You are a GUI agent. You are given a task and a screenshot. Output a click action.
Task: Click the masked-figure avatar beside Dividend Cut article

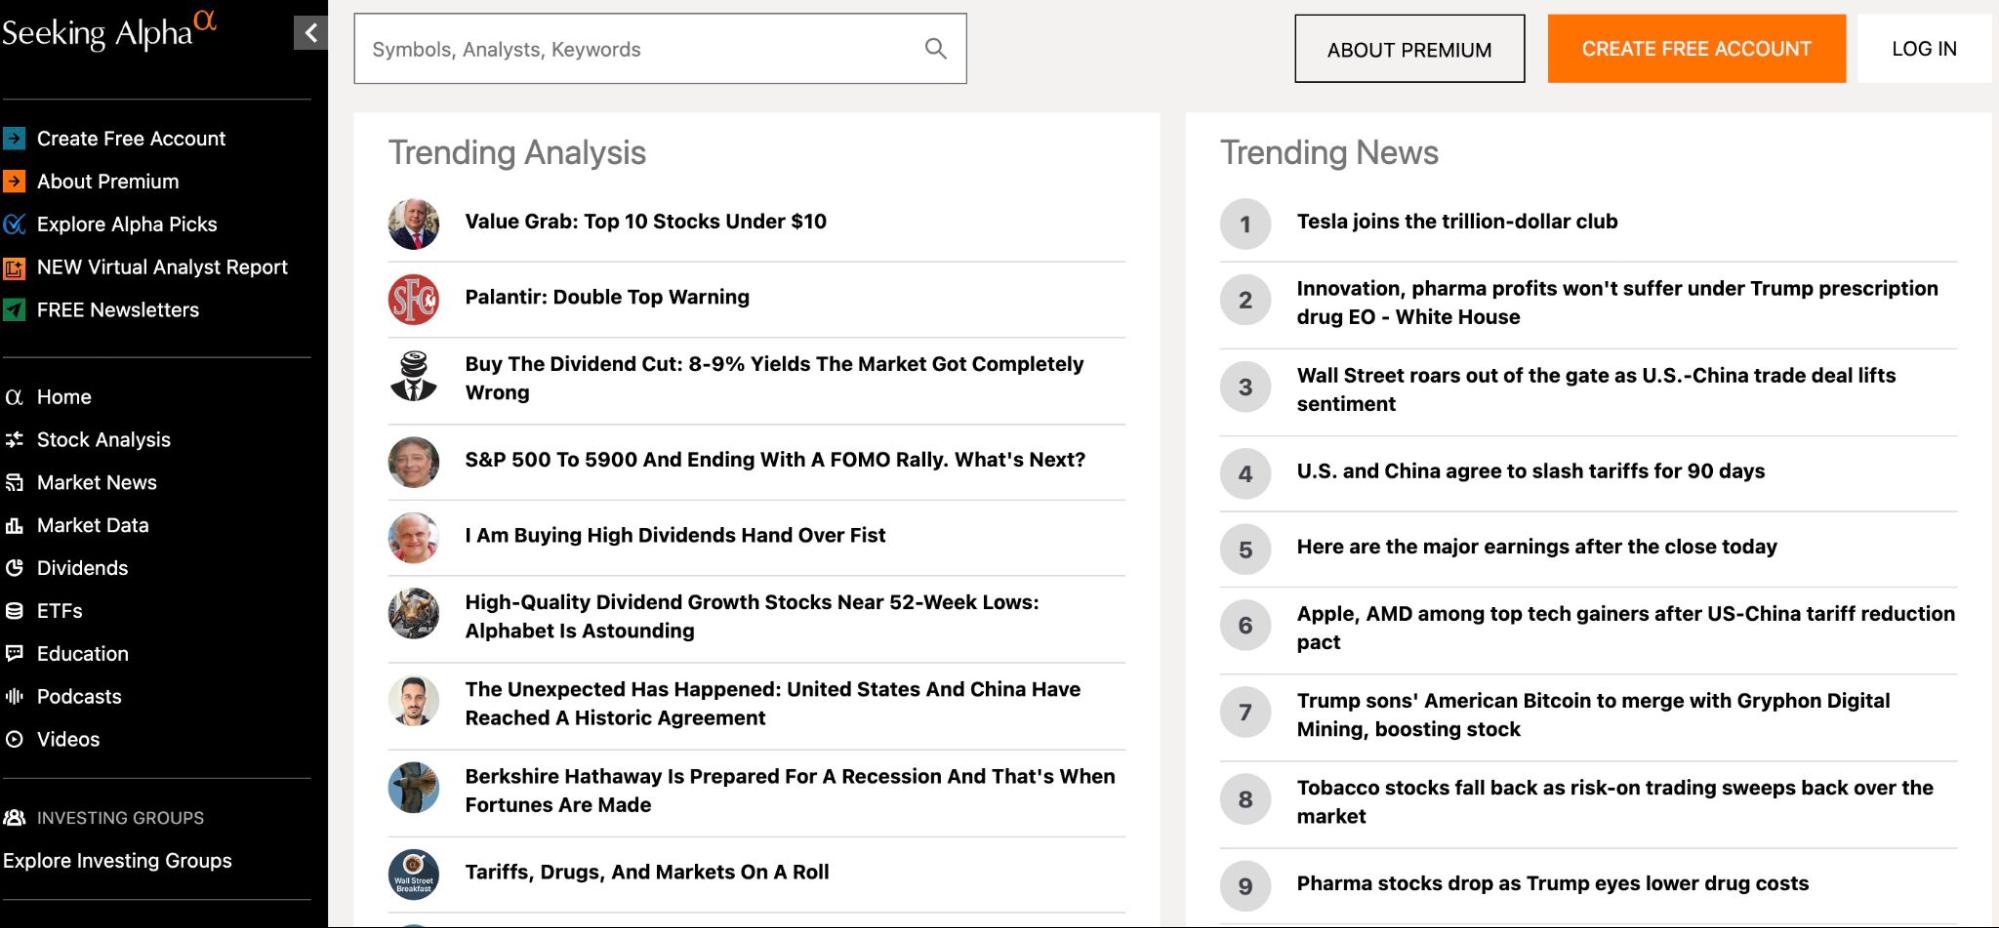(x=413, y=377)
